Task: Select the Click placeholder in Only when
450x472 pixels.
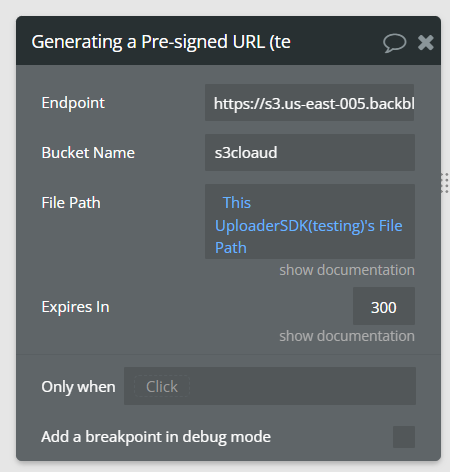Action: click(x=162, y=387)
